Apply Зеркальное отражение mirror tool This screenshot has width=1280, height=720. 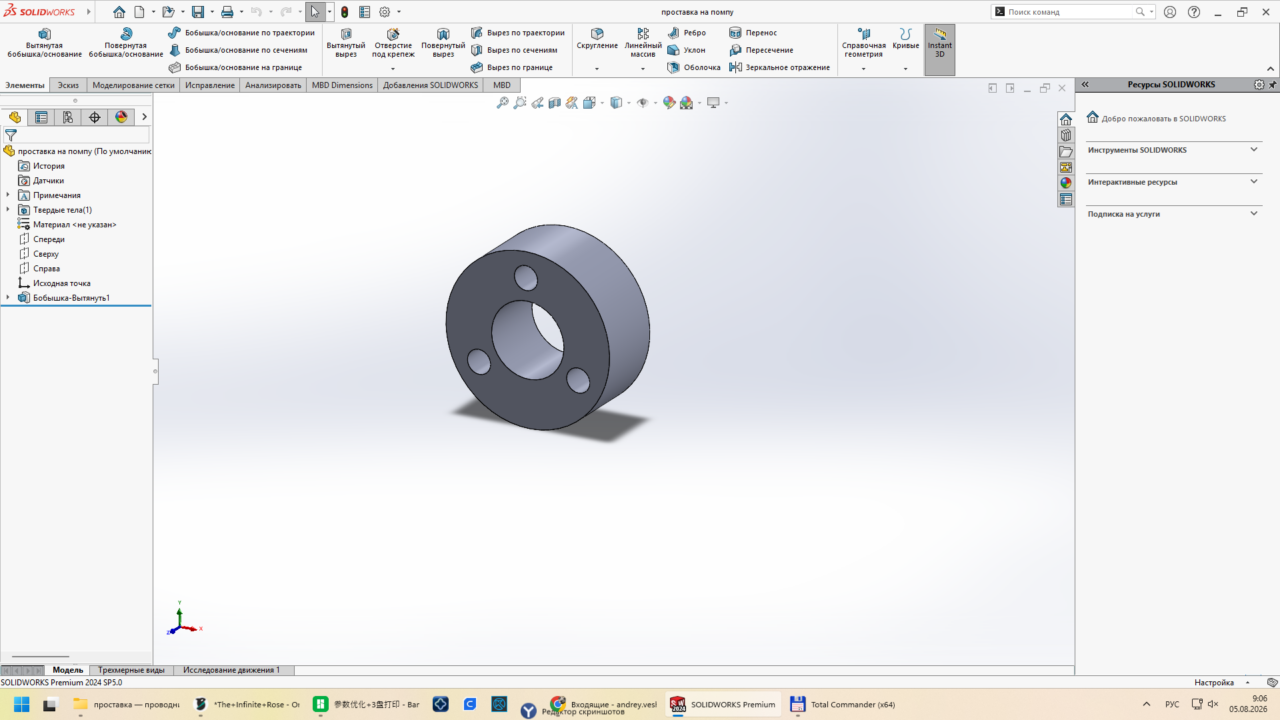tap(779, 67)
